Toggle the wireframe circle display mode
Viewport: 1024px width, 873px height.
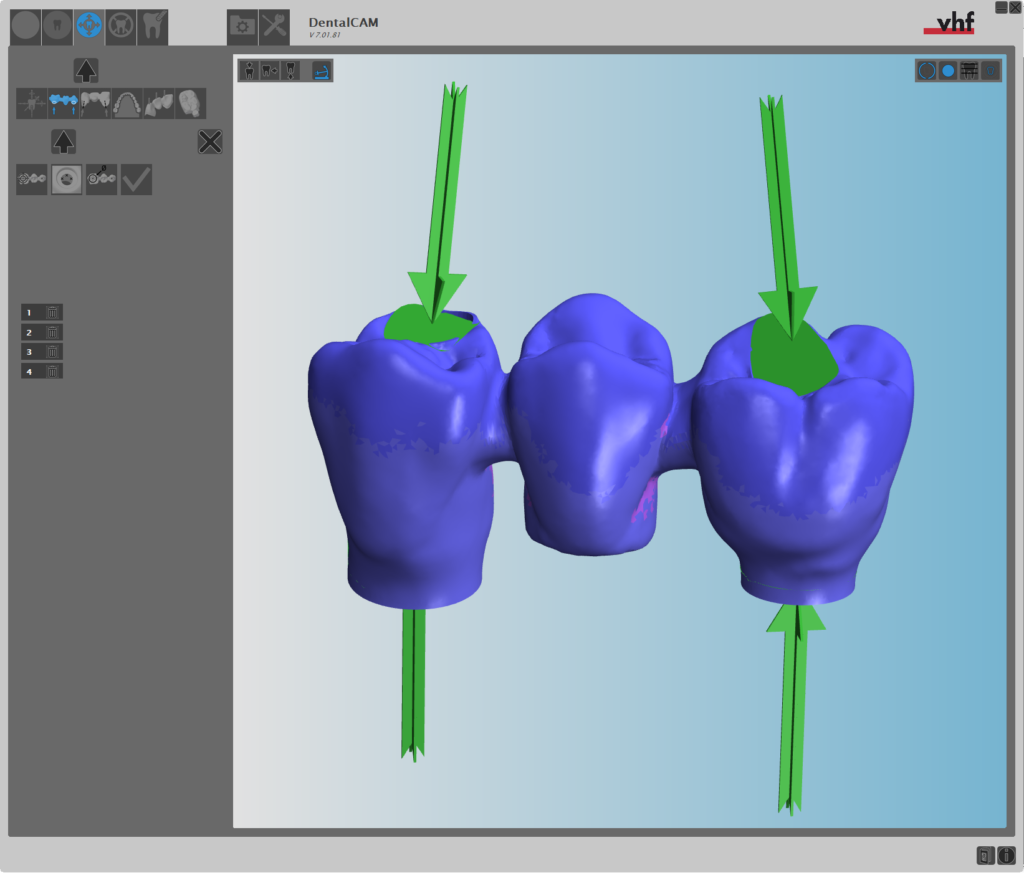pyautogui.click(x=927, y=70)
